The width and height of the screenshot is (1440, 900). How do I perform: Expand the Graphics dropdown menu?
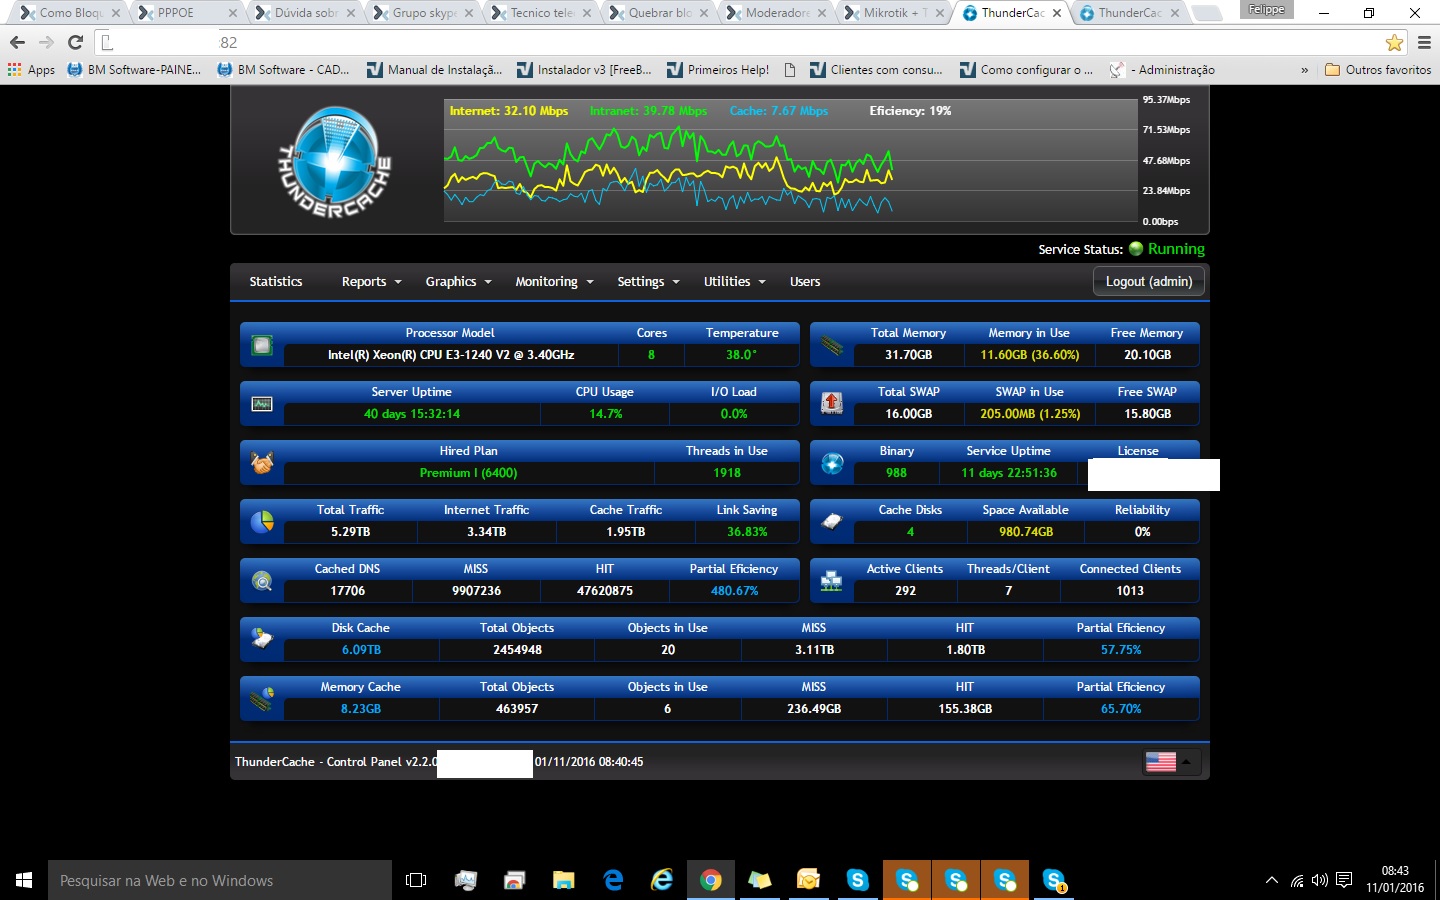pos(458,282)
